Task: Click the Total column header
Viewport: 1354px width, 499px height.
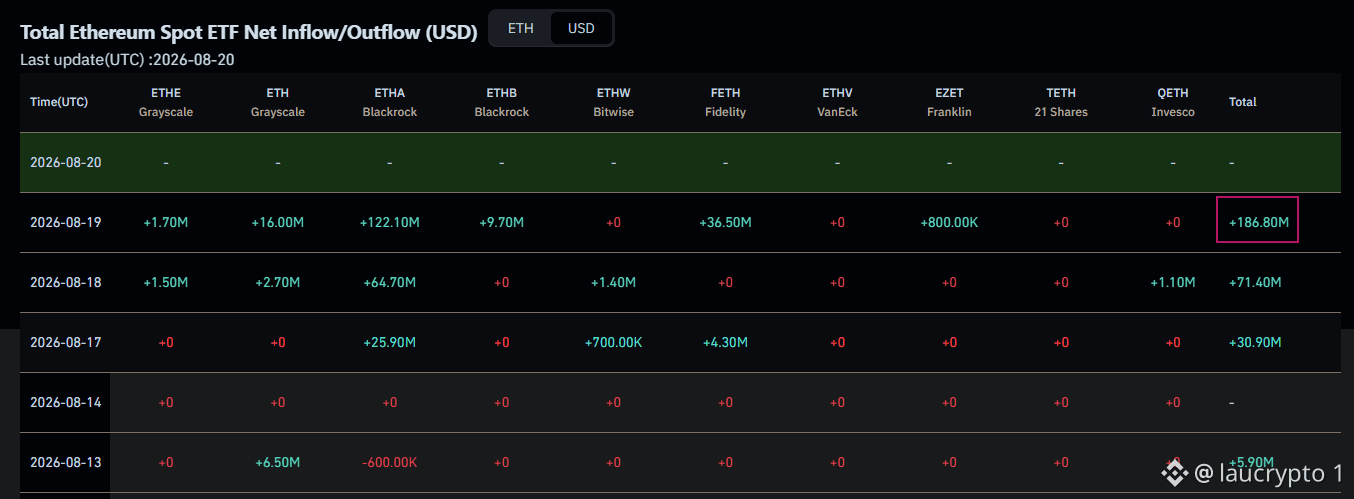Action: point(1243,102)
